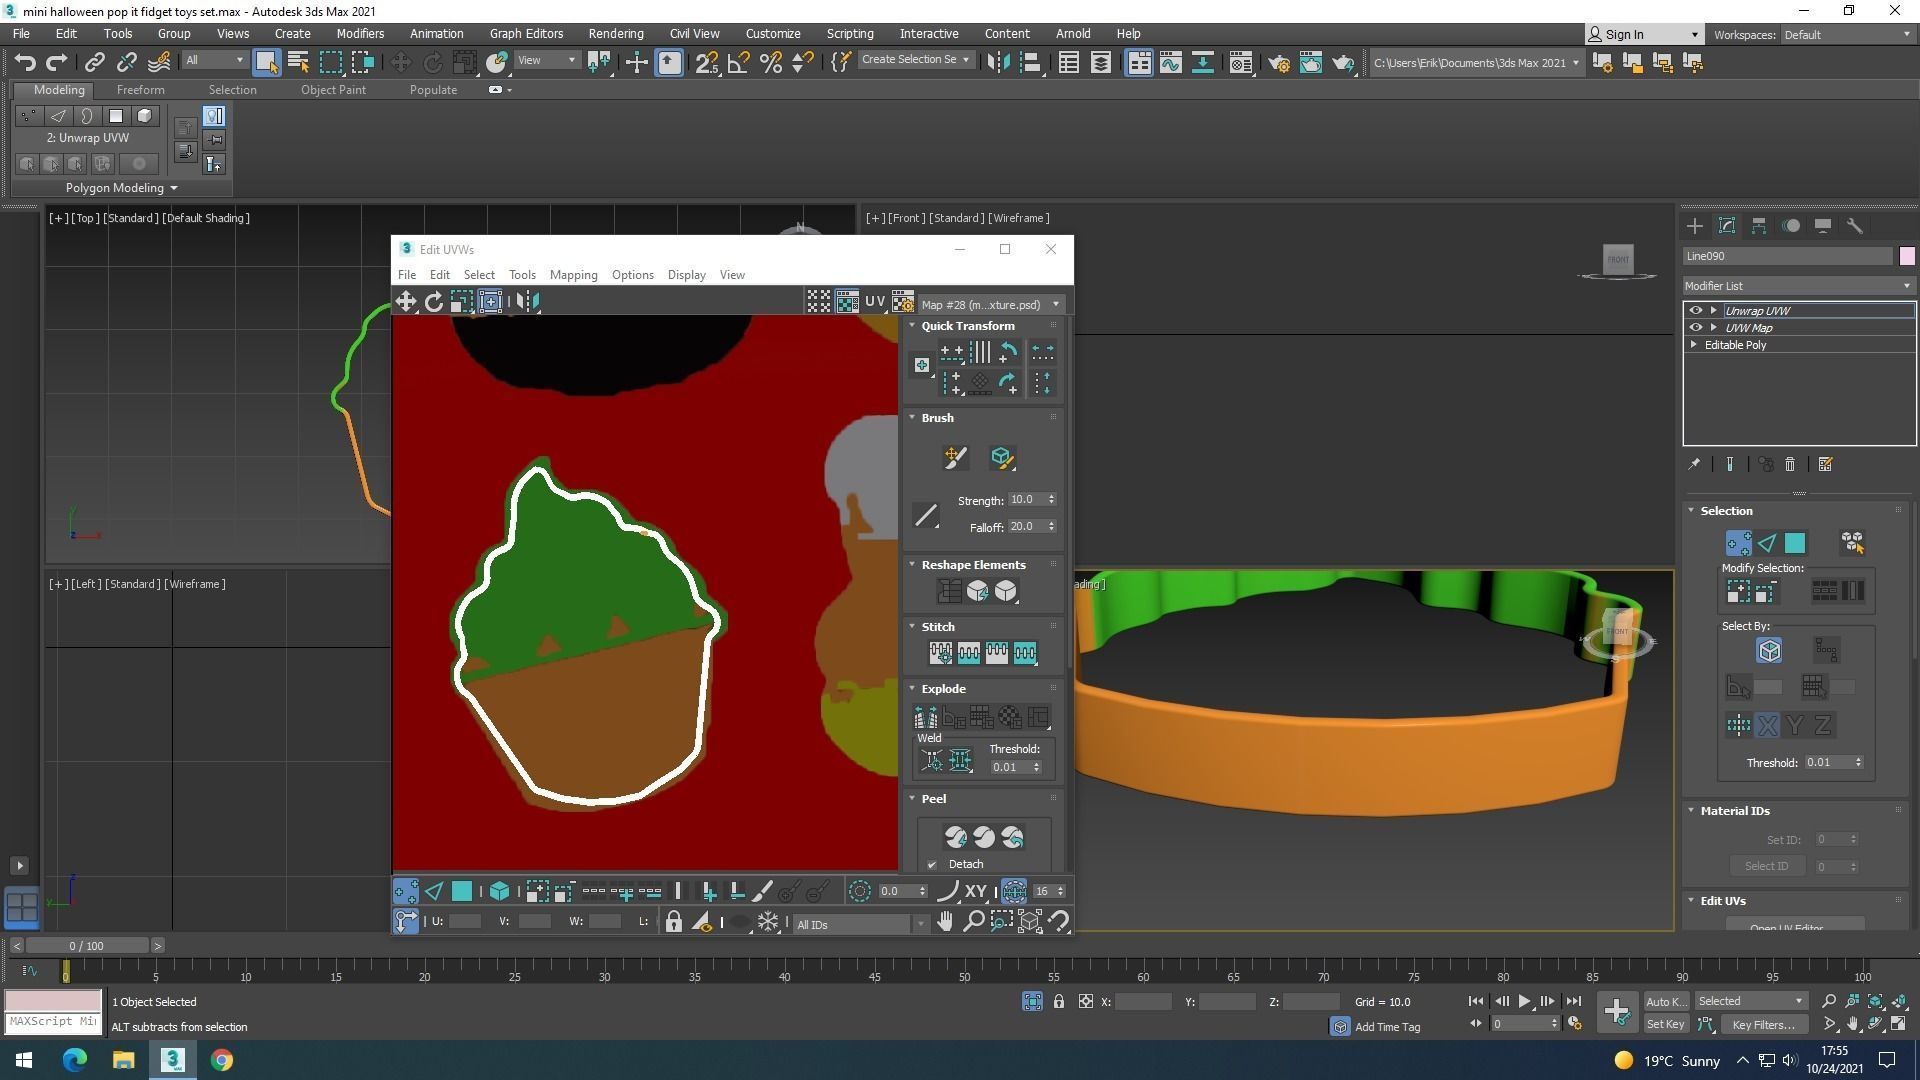The image size is (1920, 1080).
Task: Open the Graph Editors menu
Action: (526, 33)
